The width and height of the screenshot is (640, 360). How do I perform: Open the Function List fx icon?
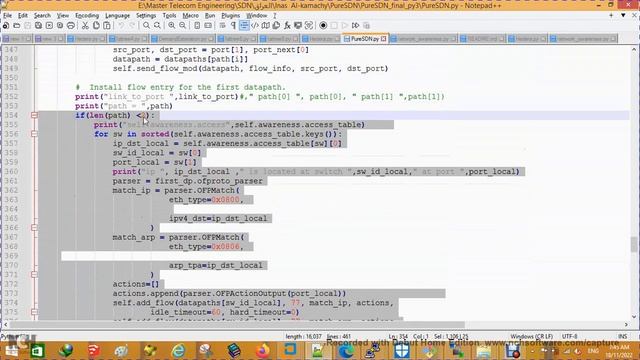pyautogui.click(x=287, y=25)
